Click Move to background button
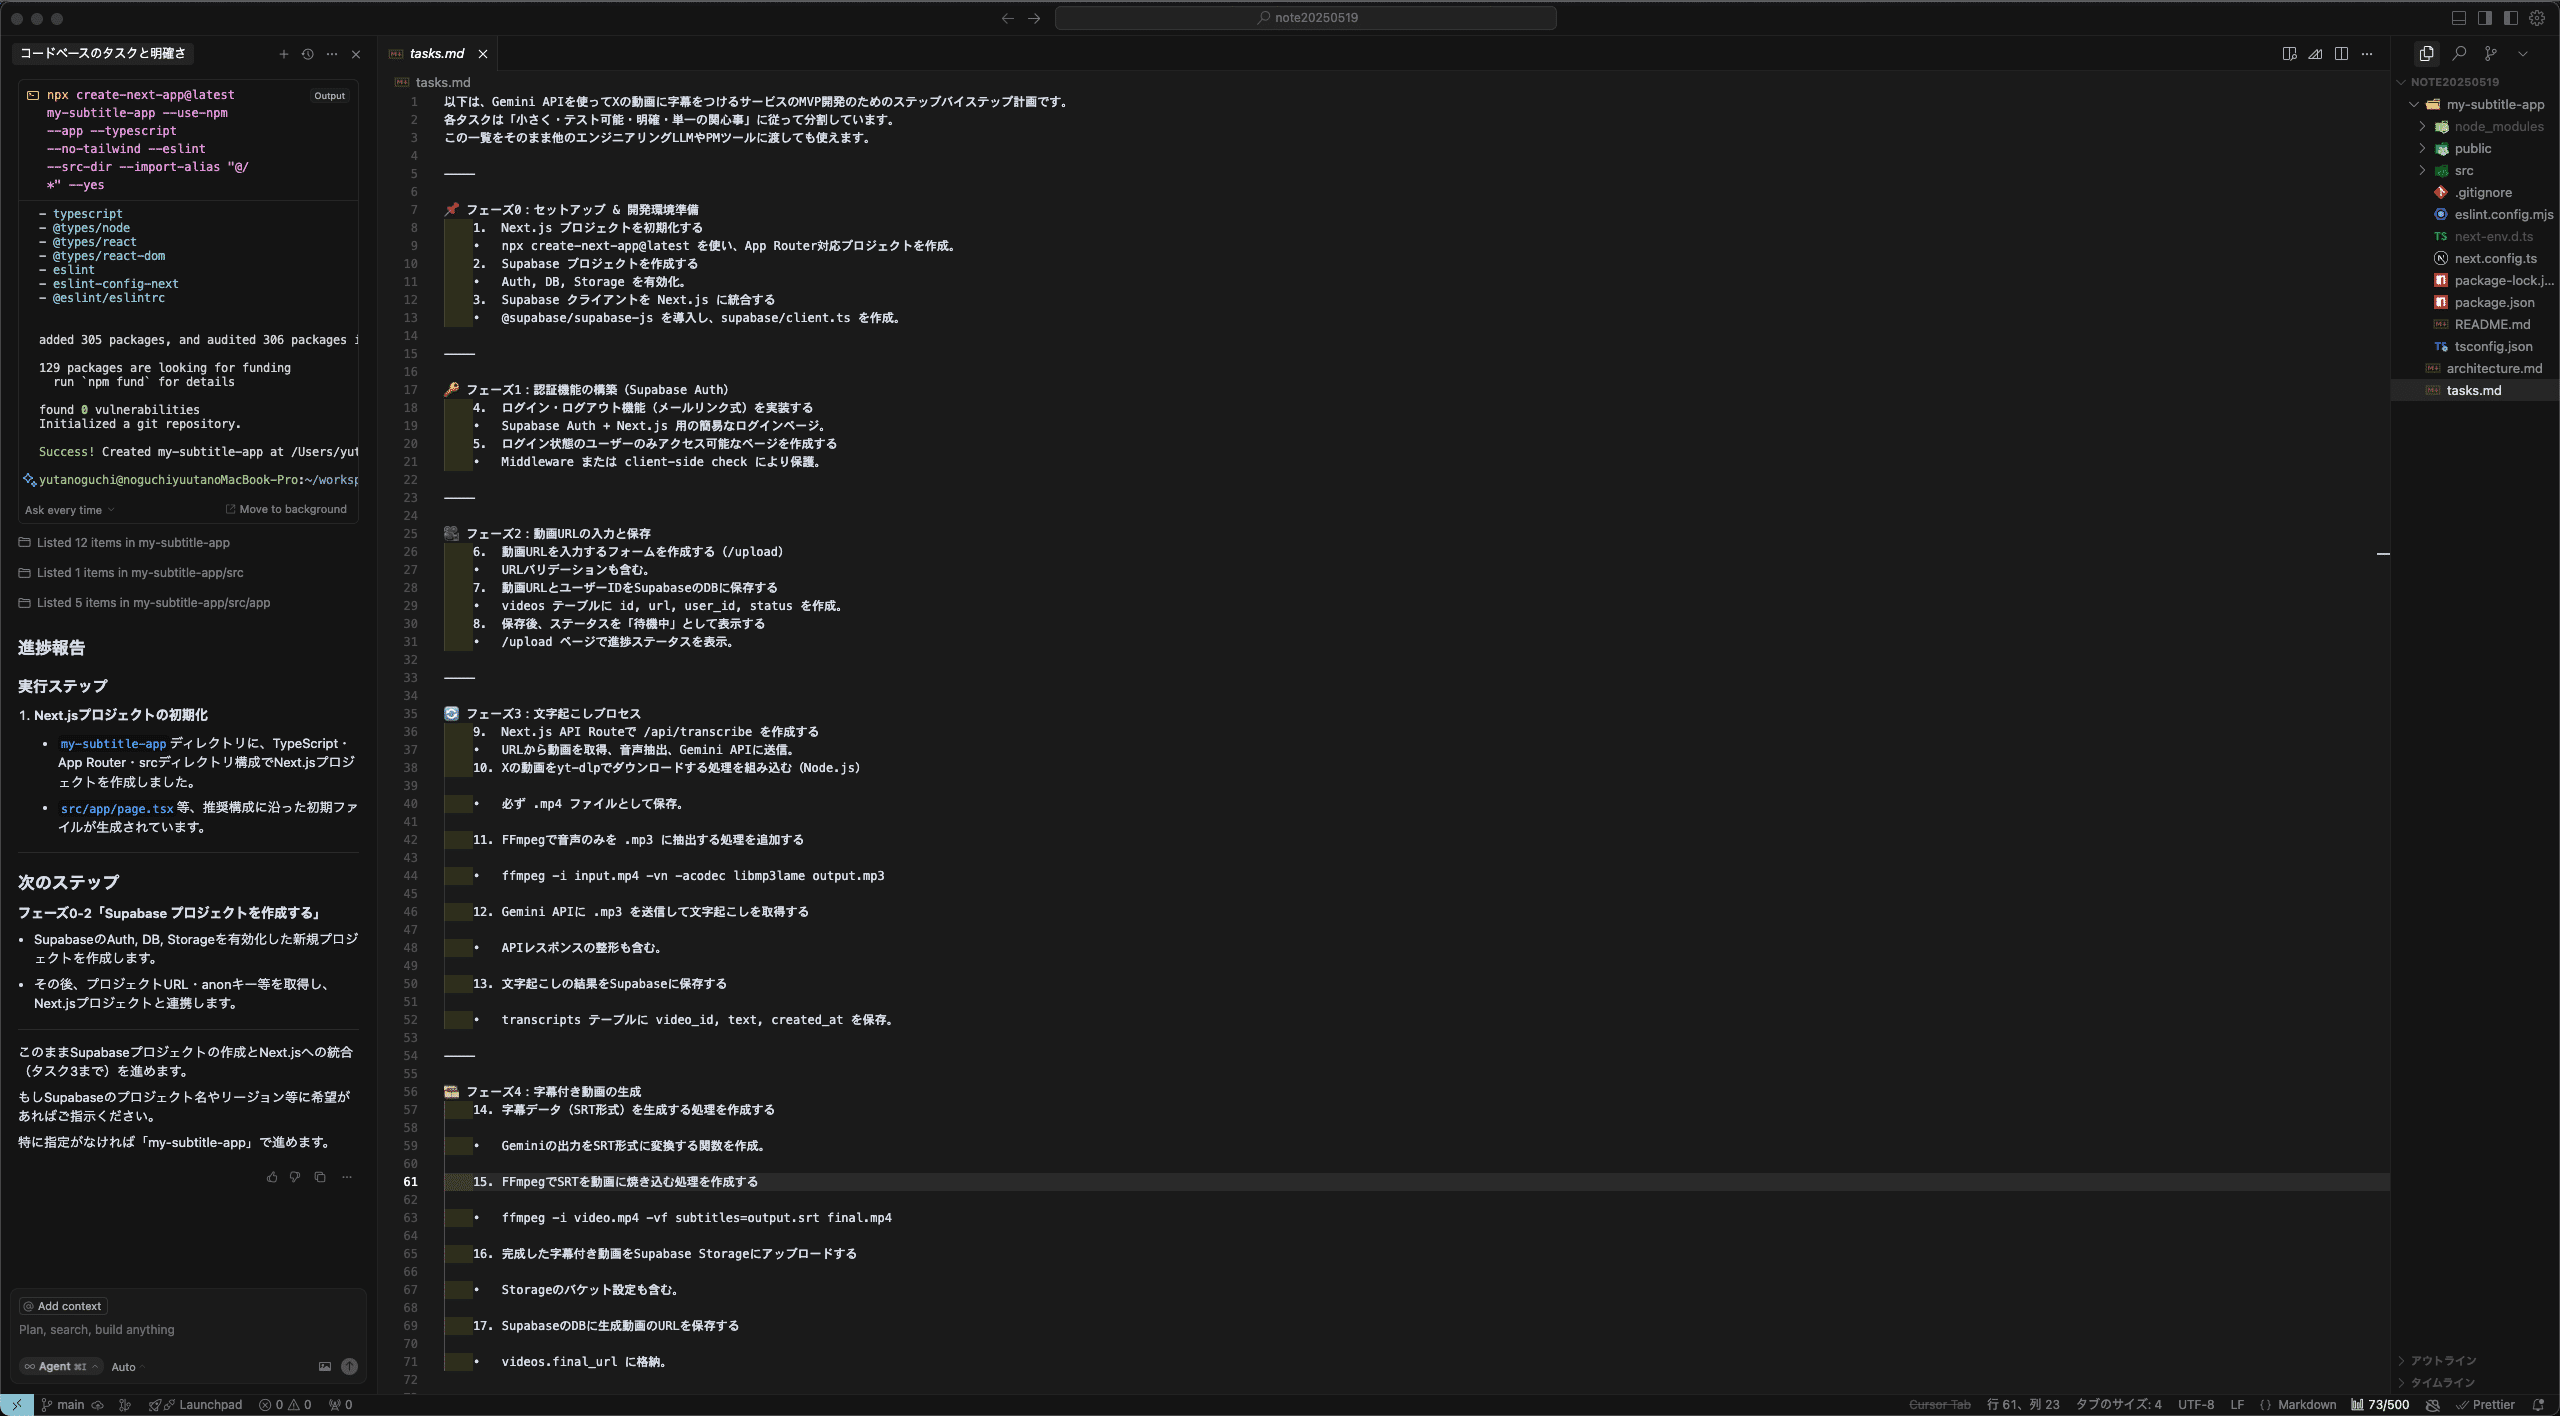The height and width of the screenshot is (1416, 2560). pos(286,509)
